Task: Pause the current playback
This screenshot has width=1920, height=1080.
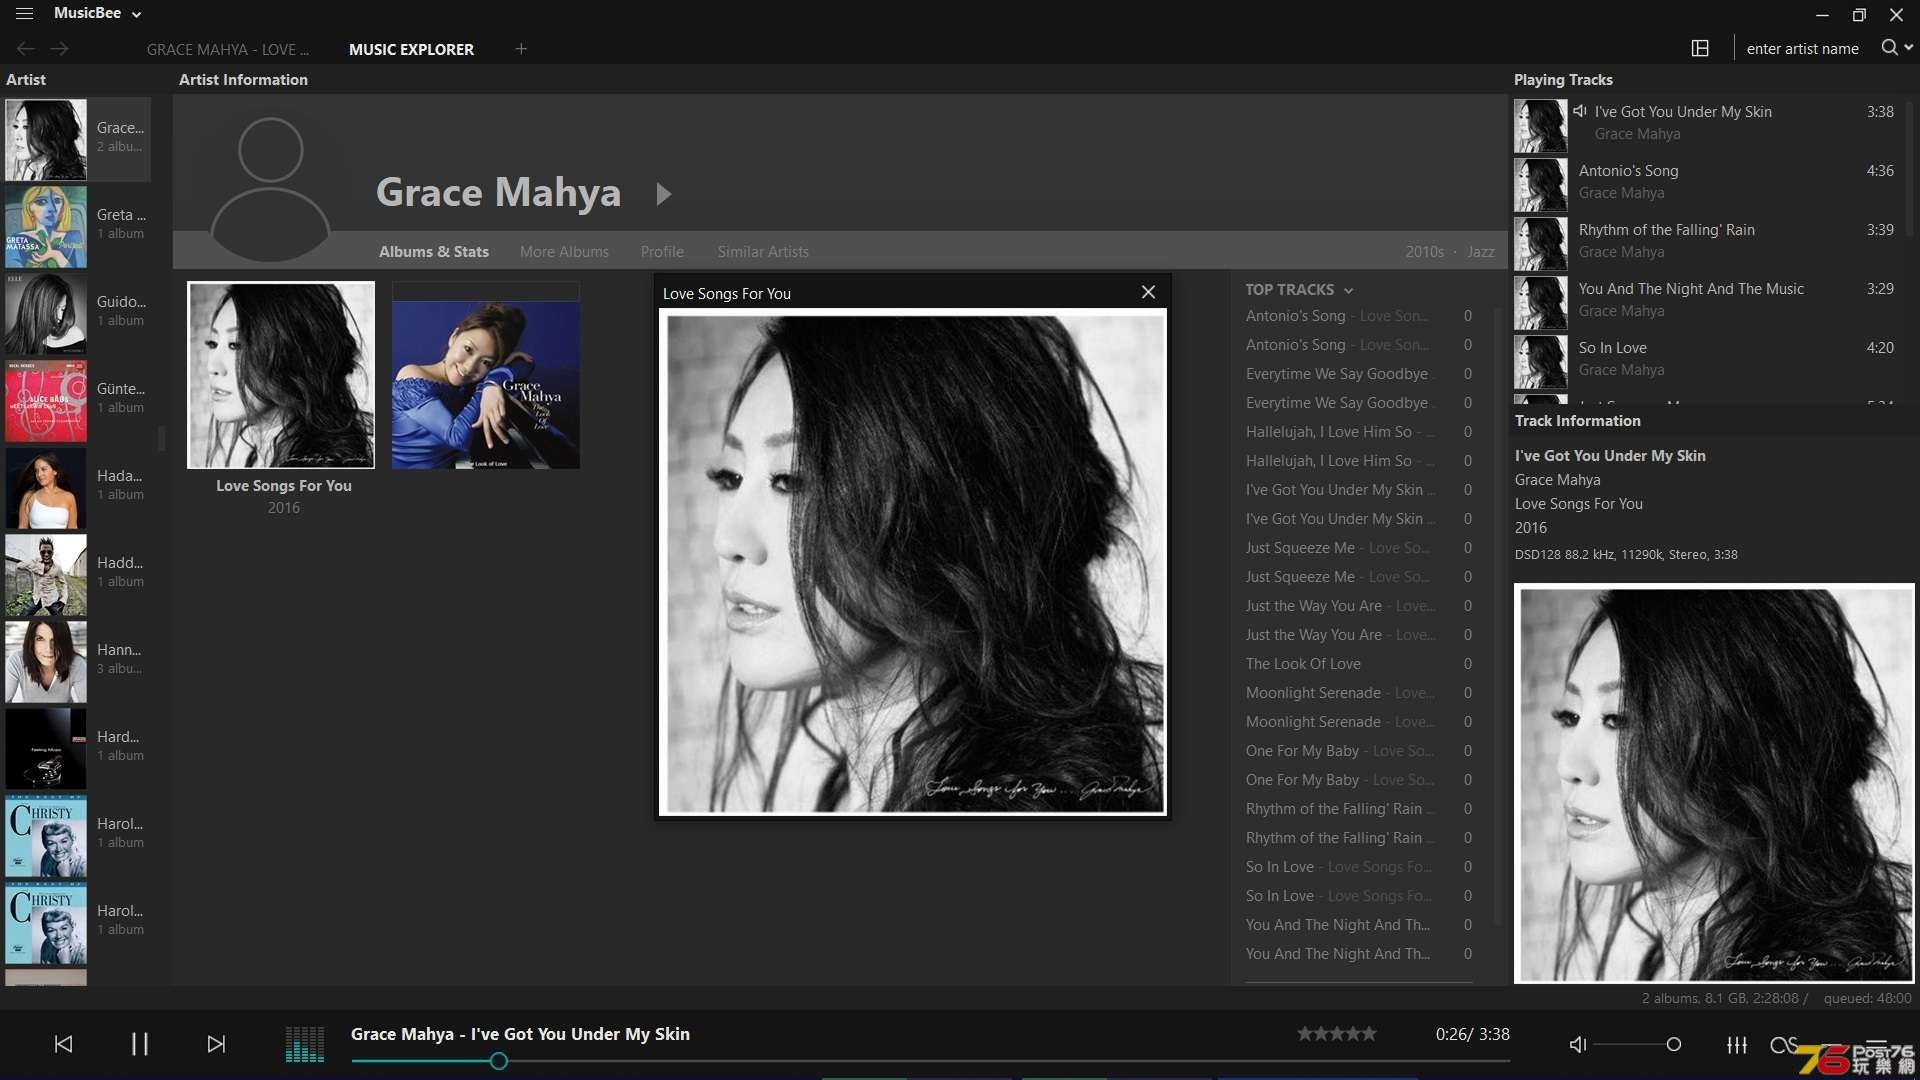Action: [x=140, y=1044]
